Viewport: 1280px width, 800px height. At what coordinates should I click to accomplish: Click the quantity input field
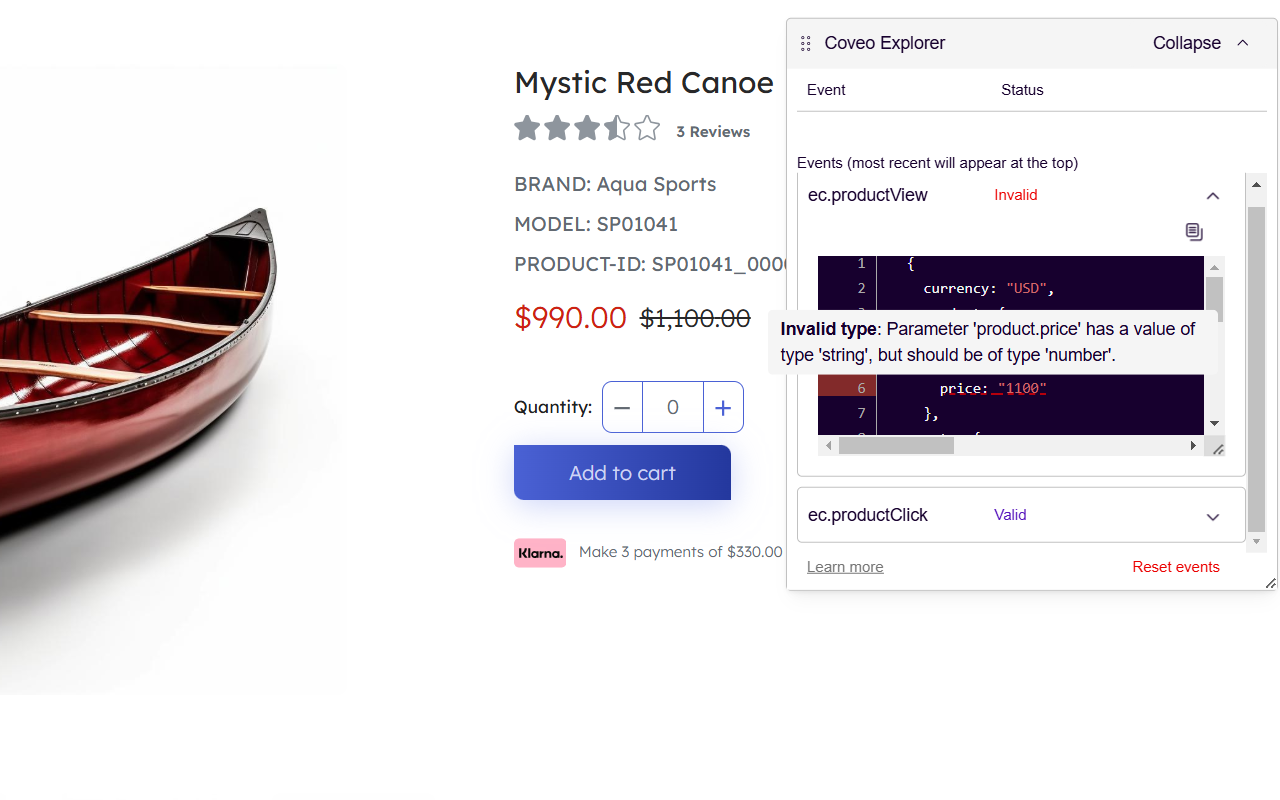(673, 408)
